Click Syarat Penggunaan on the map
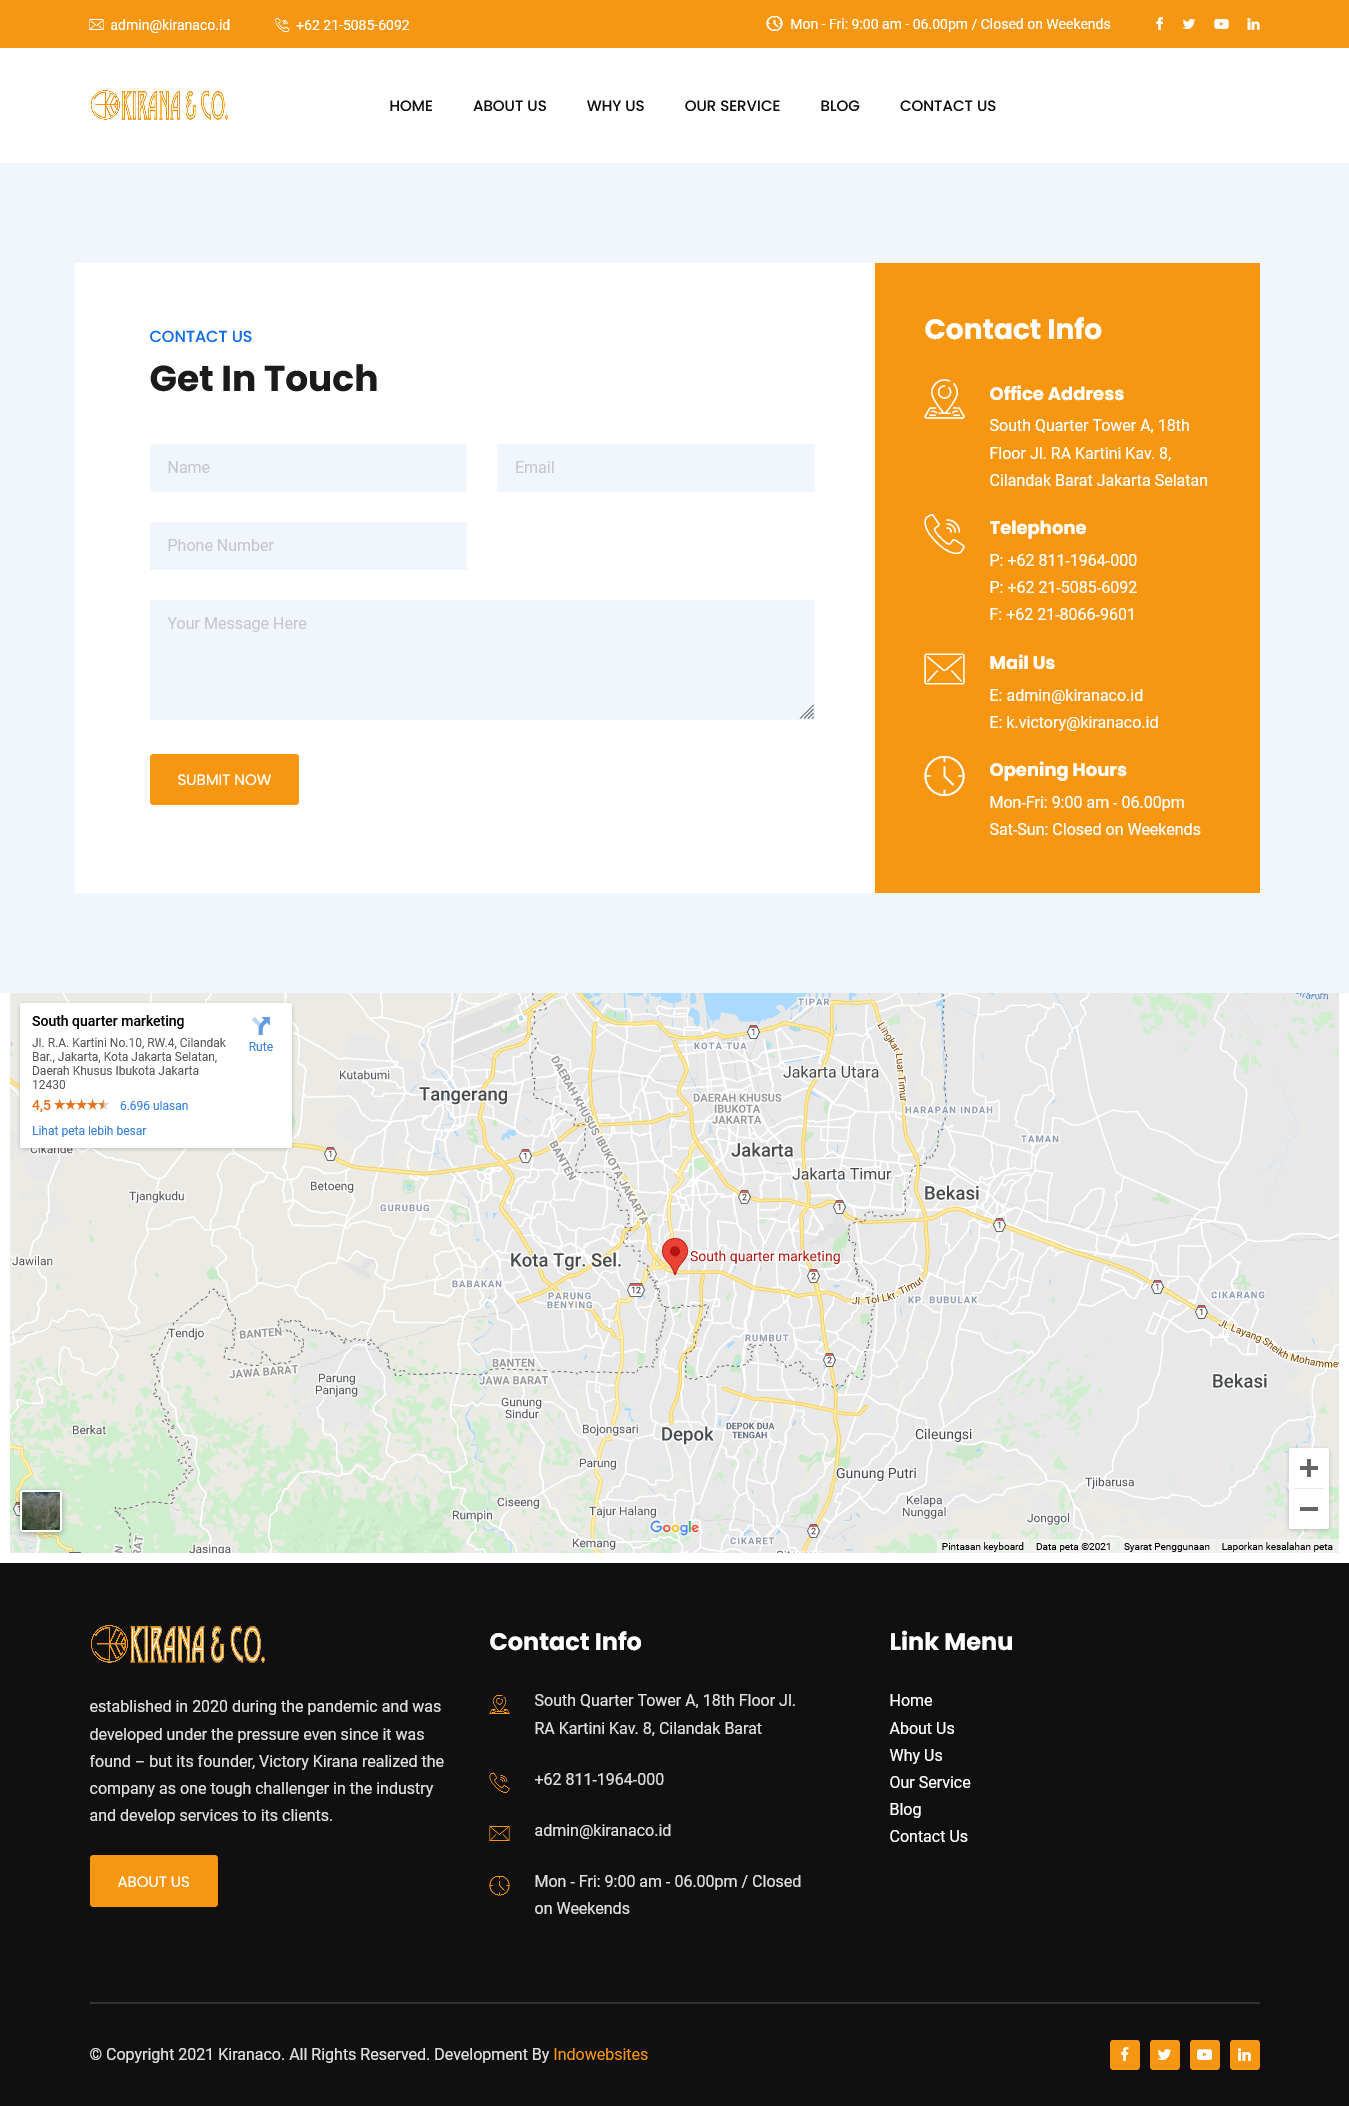The image size is (1349, 2106). pos(1167,1546)
